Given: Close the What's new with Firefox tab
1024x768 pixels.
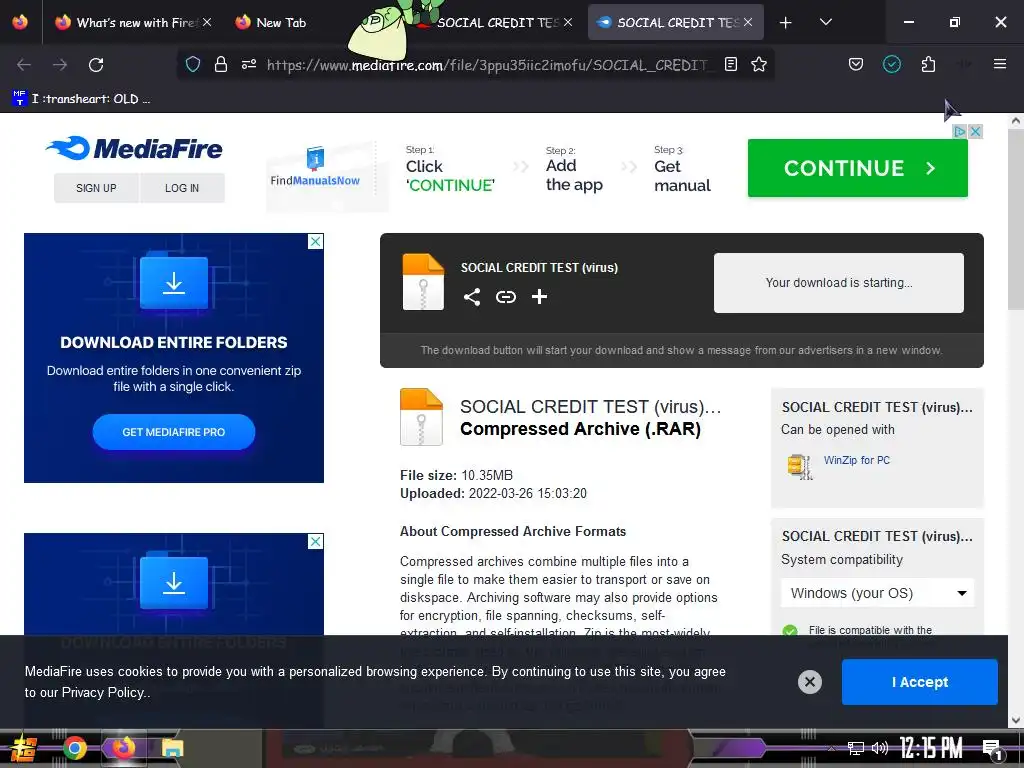Looking at the screenshot, I should (x=206, y=22).
